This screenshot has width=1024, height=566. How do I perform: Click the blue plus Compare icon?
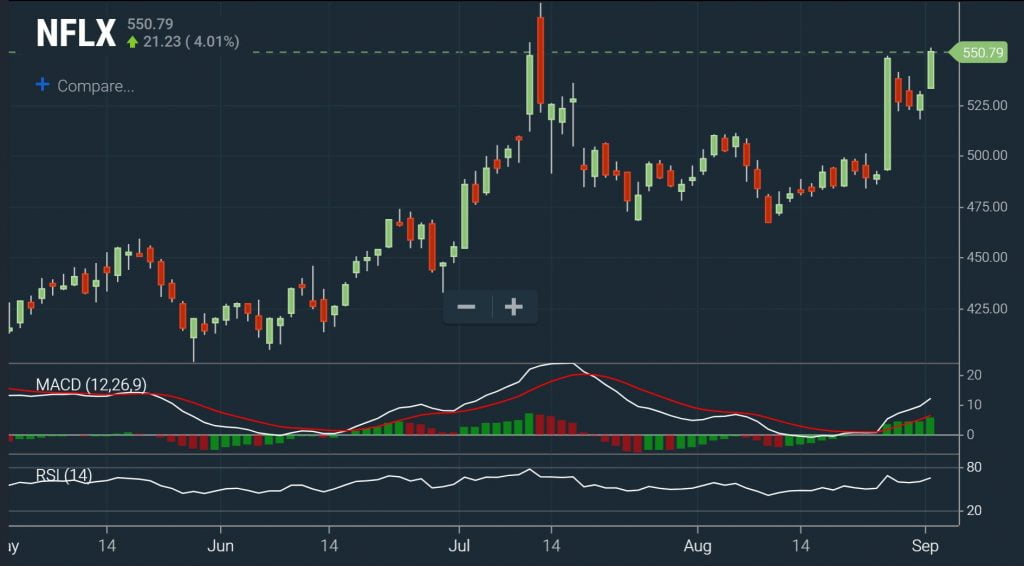coord(42,84)
